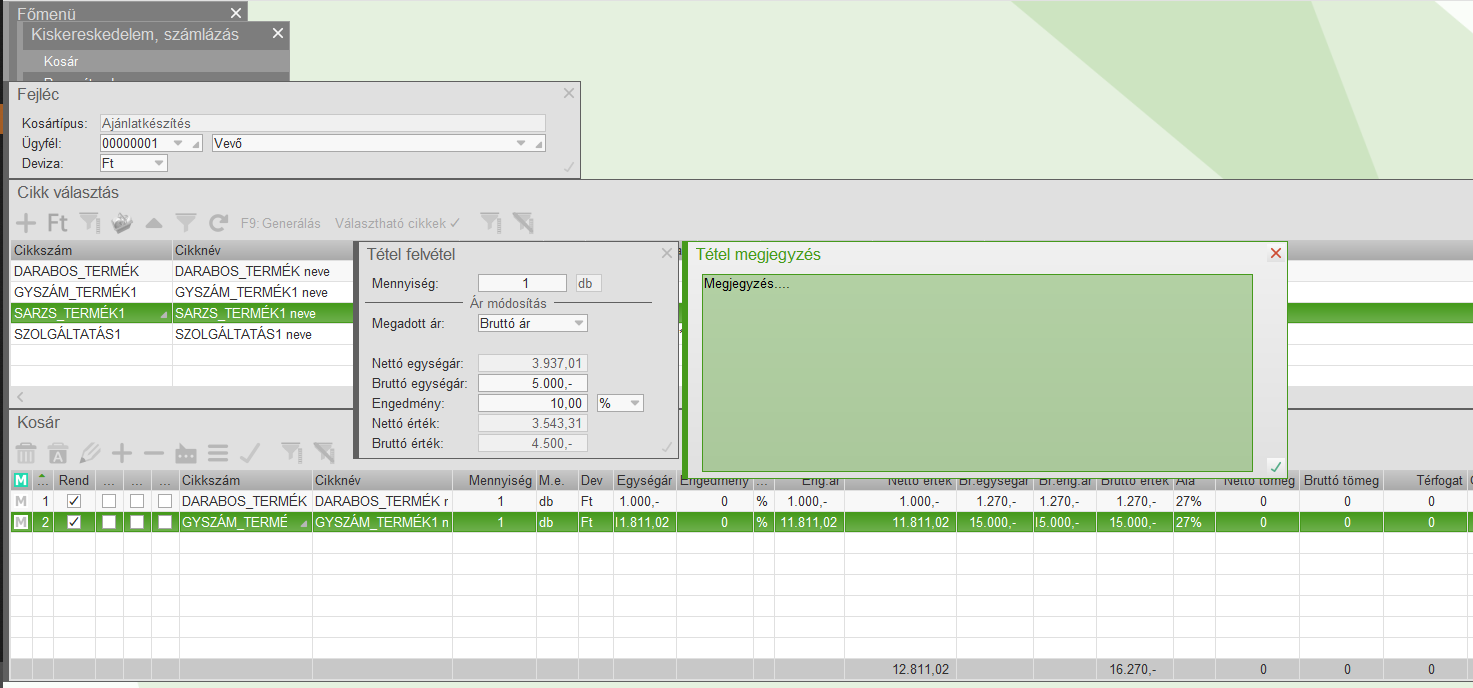Select SZOLGÁLTATÁS1 row in Cikk választás list
This screenshot has width=1473, height=688.
click(180, 334)
